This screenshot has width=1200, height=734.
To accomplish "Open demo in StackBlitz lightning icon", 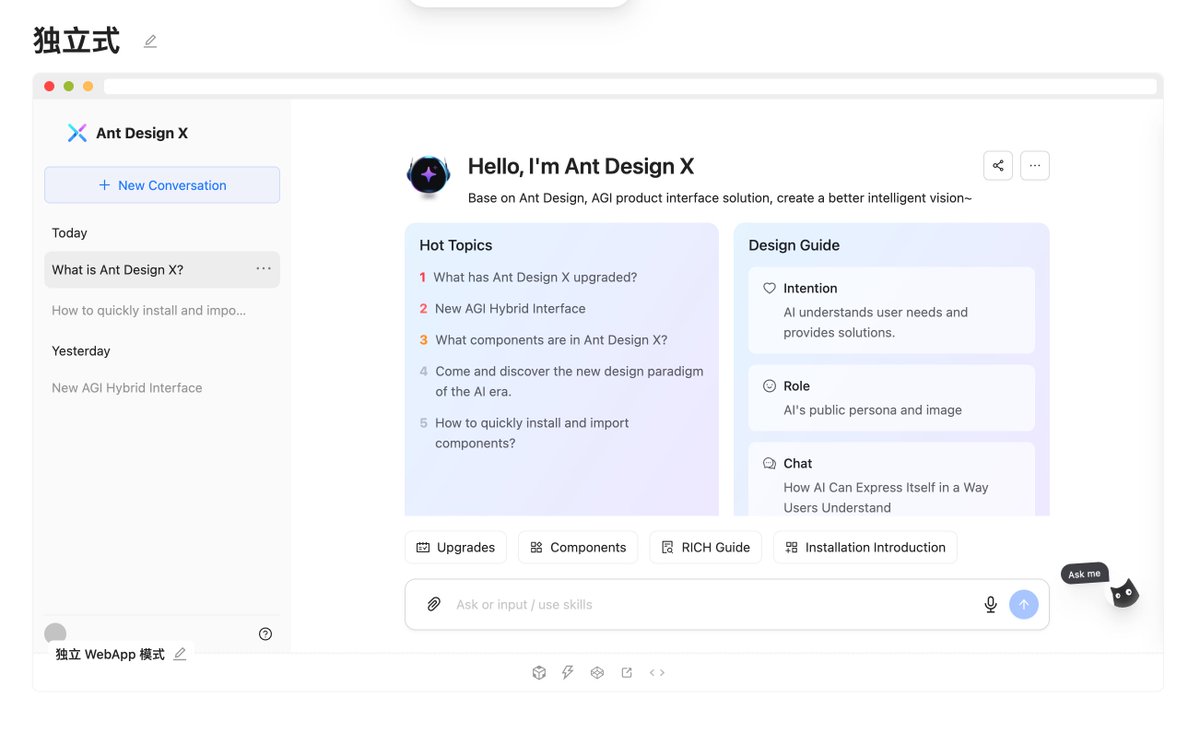I will click(x=568, y=672).
